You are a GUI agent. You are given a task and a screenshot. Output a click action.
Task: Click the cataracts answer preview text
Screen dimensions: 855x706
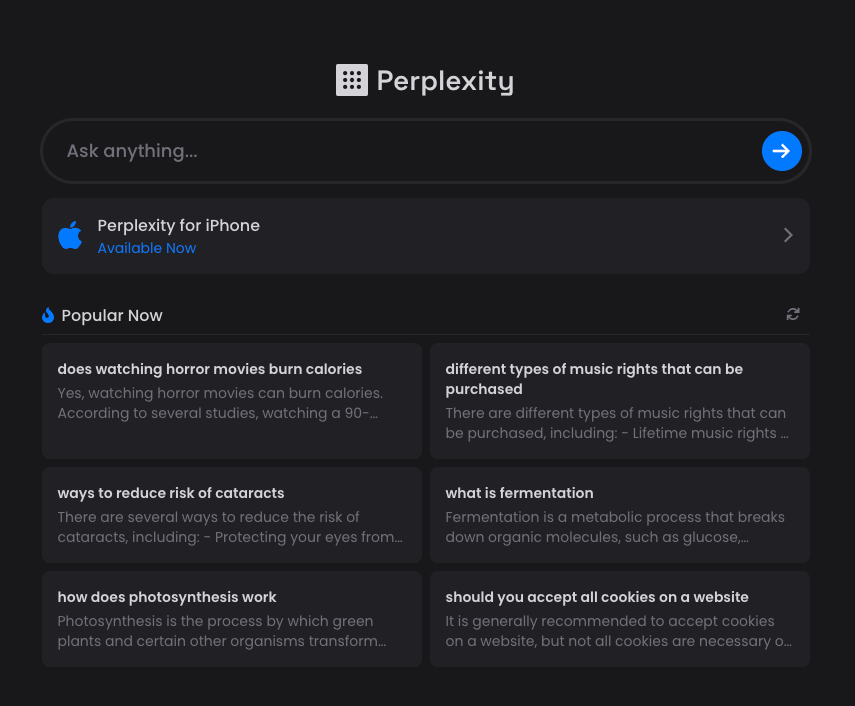click(x=230, y=527)
